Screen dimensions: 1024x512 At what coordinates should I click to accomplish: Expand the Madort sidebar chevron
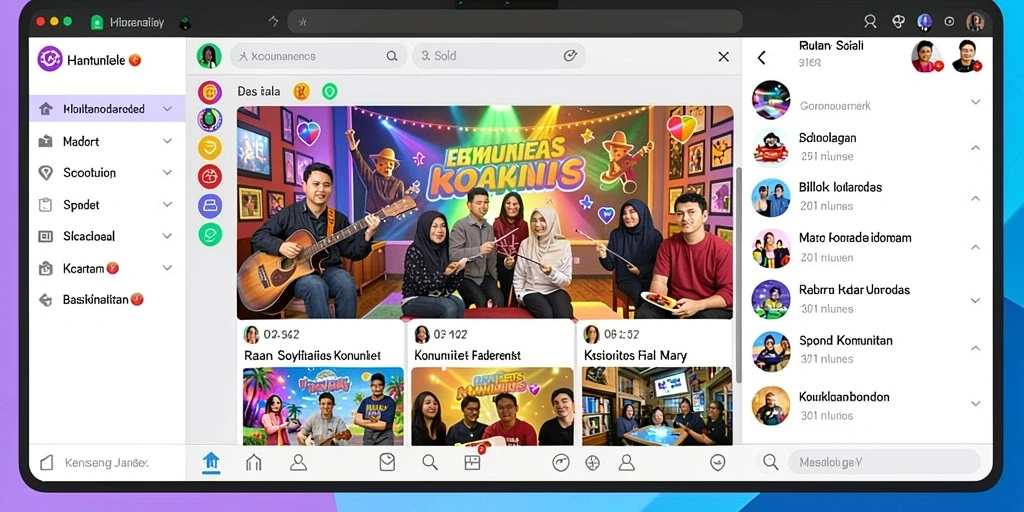(167, 141)
